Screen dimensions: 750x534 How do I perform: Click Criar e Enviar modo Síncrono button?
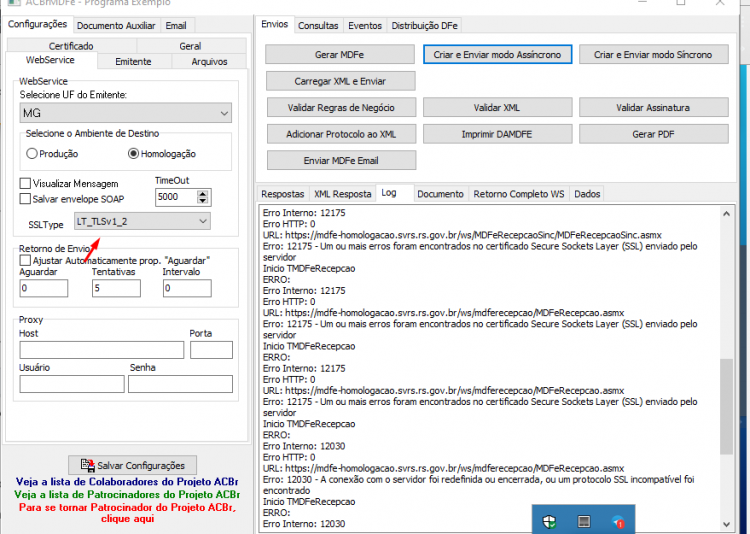coord(653,55)
